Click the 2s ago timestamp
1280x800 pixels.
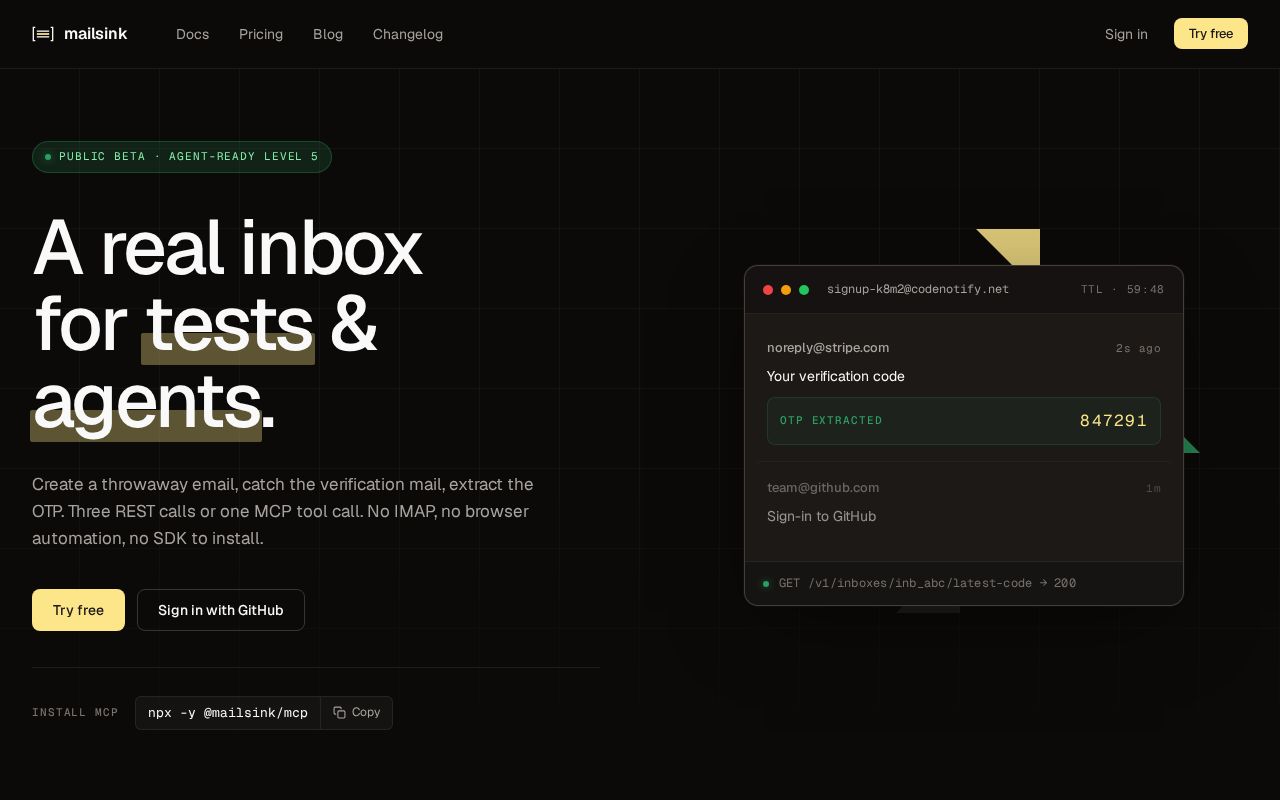(x=1138, y=349)
